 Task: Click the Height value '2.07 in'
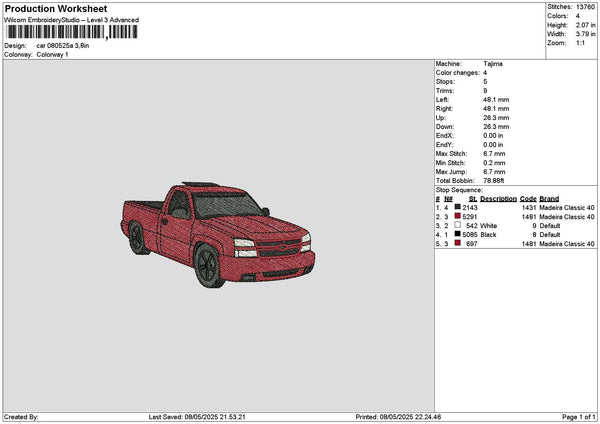(x=585, y=25)
